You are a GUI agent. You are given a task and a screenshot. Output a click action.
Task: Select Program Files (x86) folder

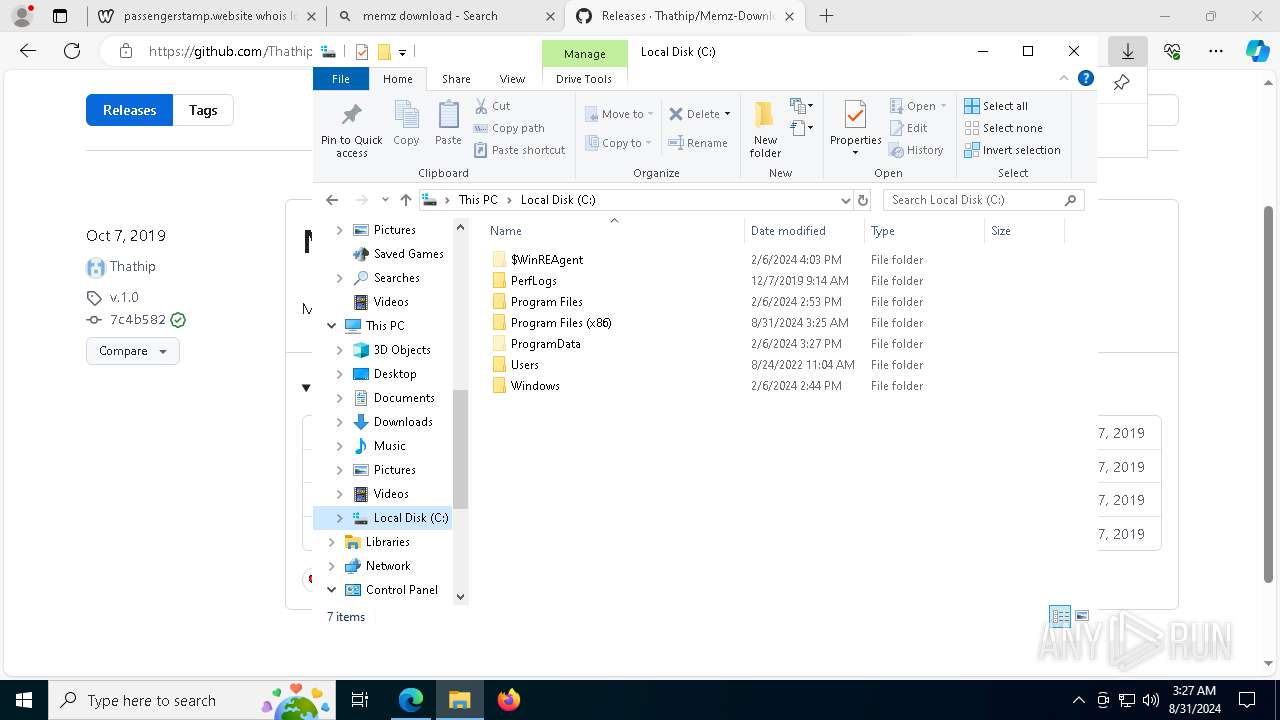(x=561, y=323)
